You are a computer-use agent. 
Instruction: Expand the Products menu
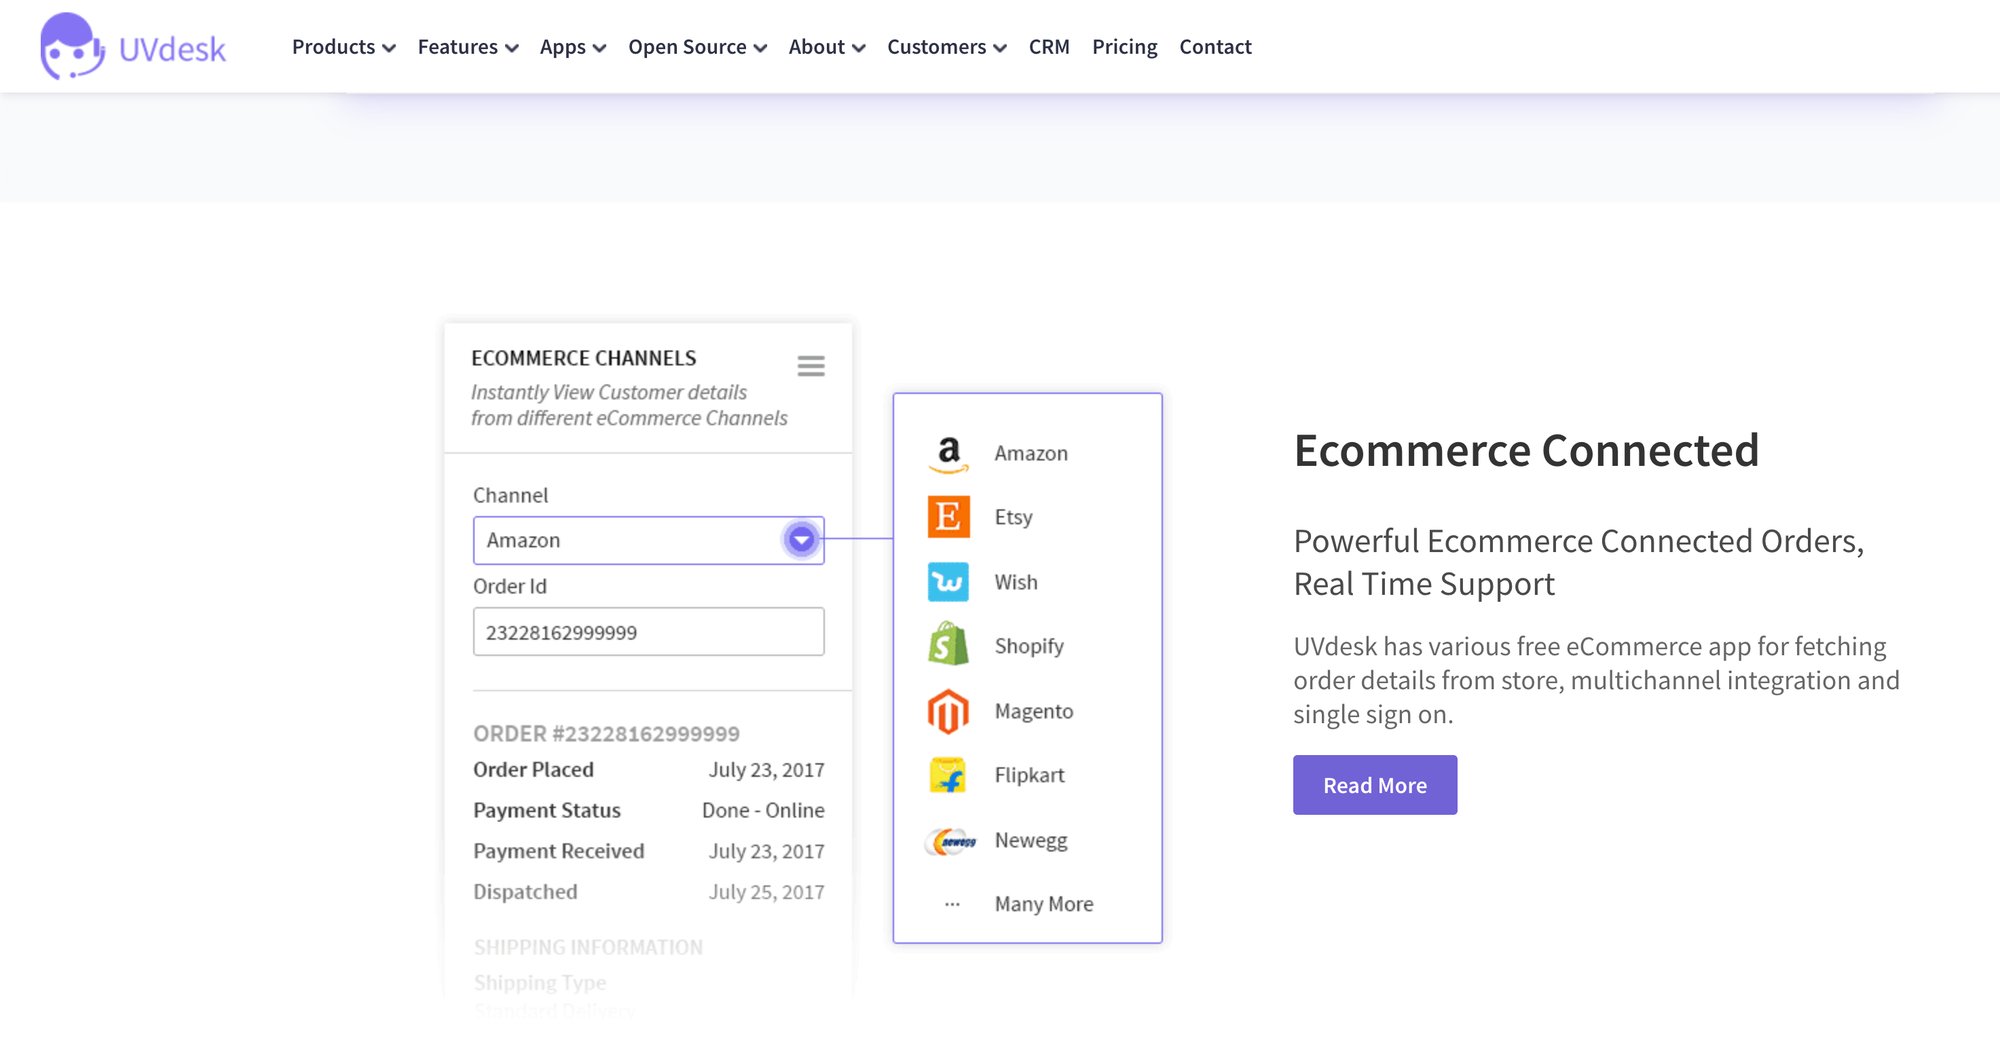[343, 47]
